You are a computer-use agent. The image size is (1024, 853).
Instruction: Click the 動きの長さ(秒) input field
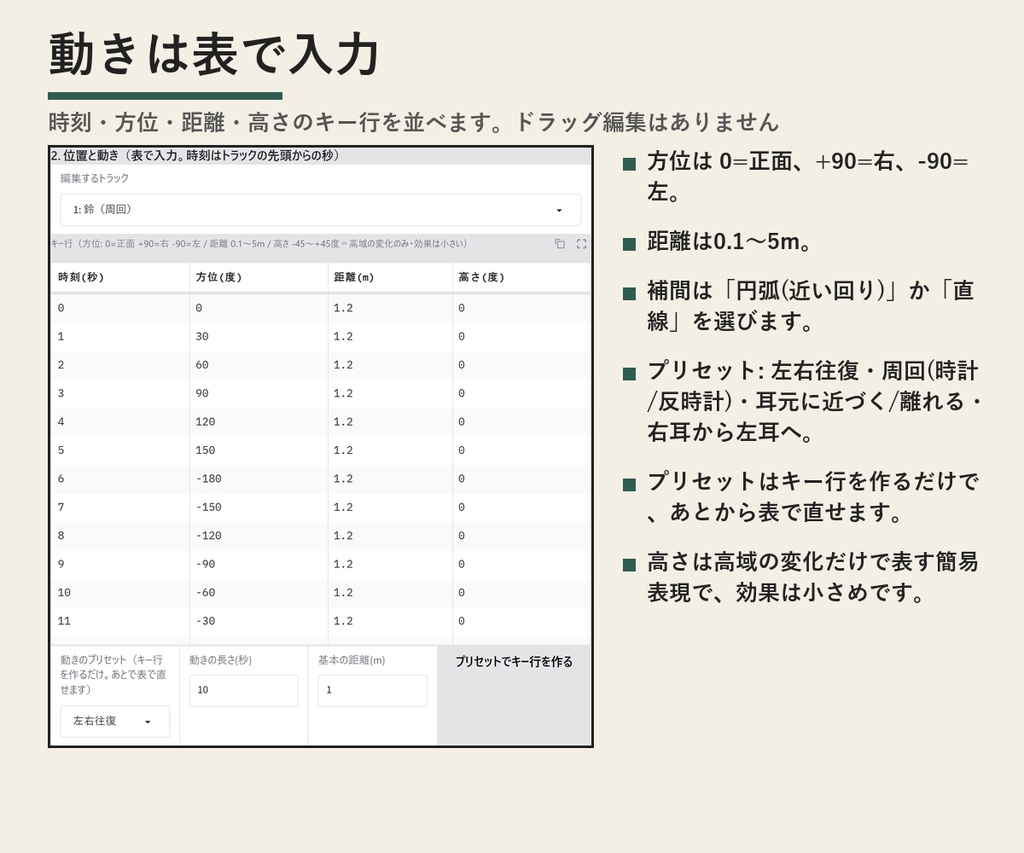tap(244, 690)
